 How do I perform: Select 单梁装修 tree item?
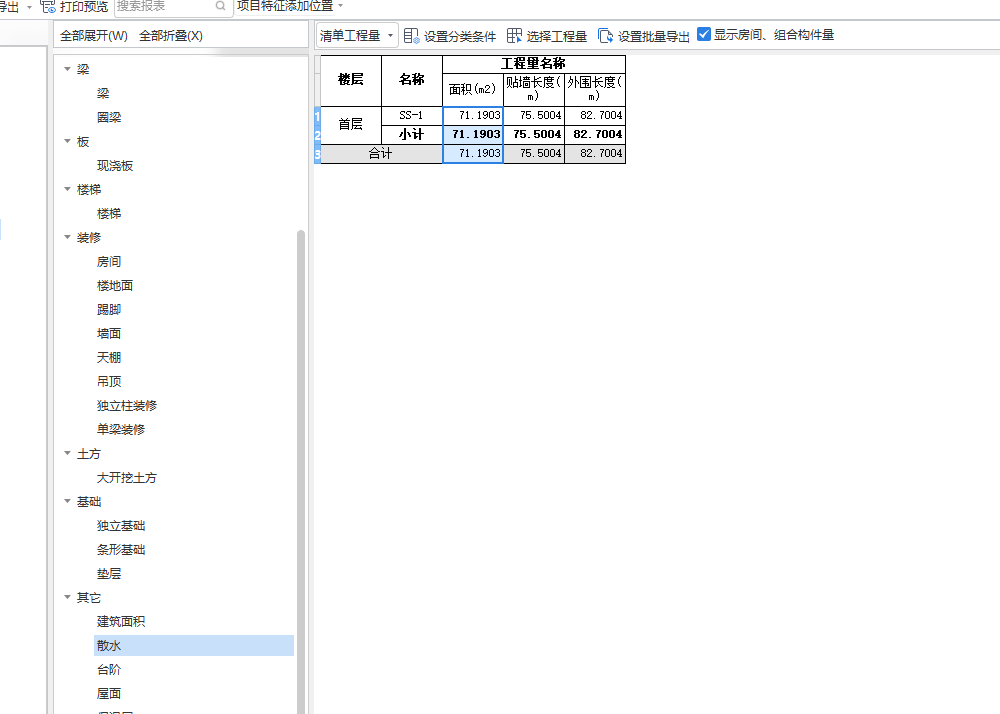[x=121, y=429]
